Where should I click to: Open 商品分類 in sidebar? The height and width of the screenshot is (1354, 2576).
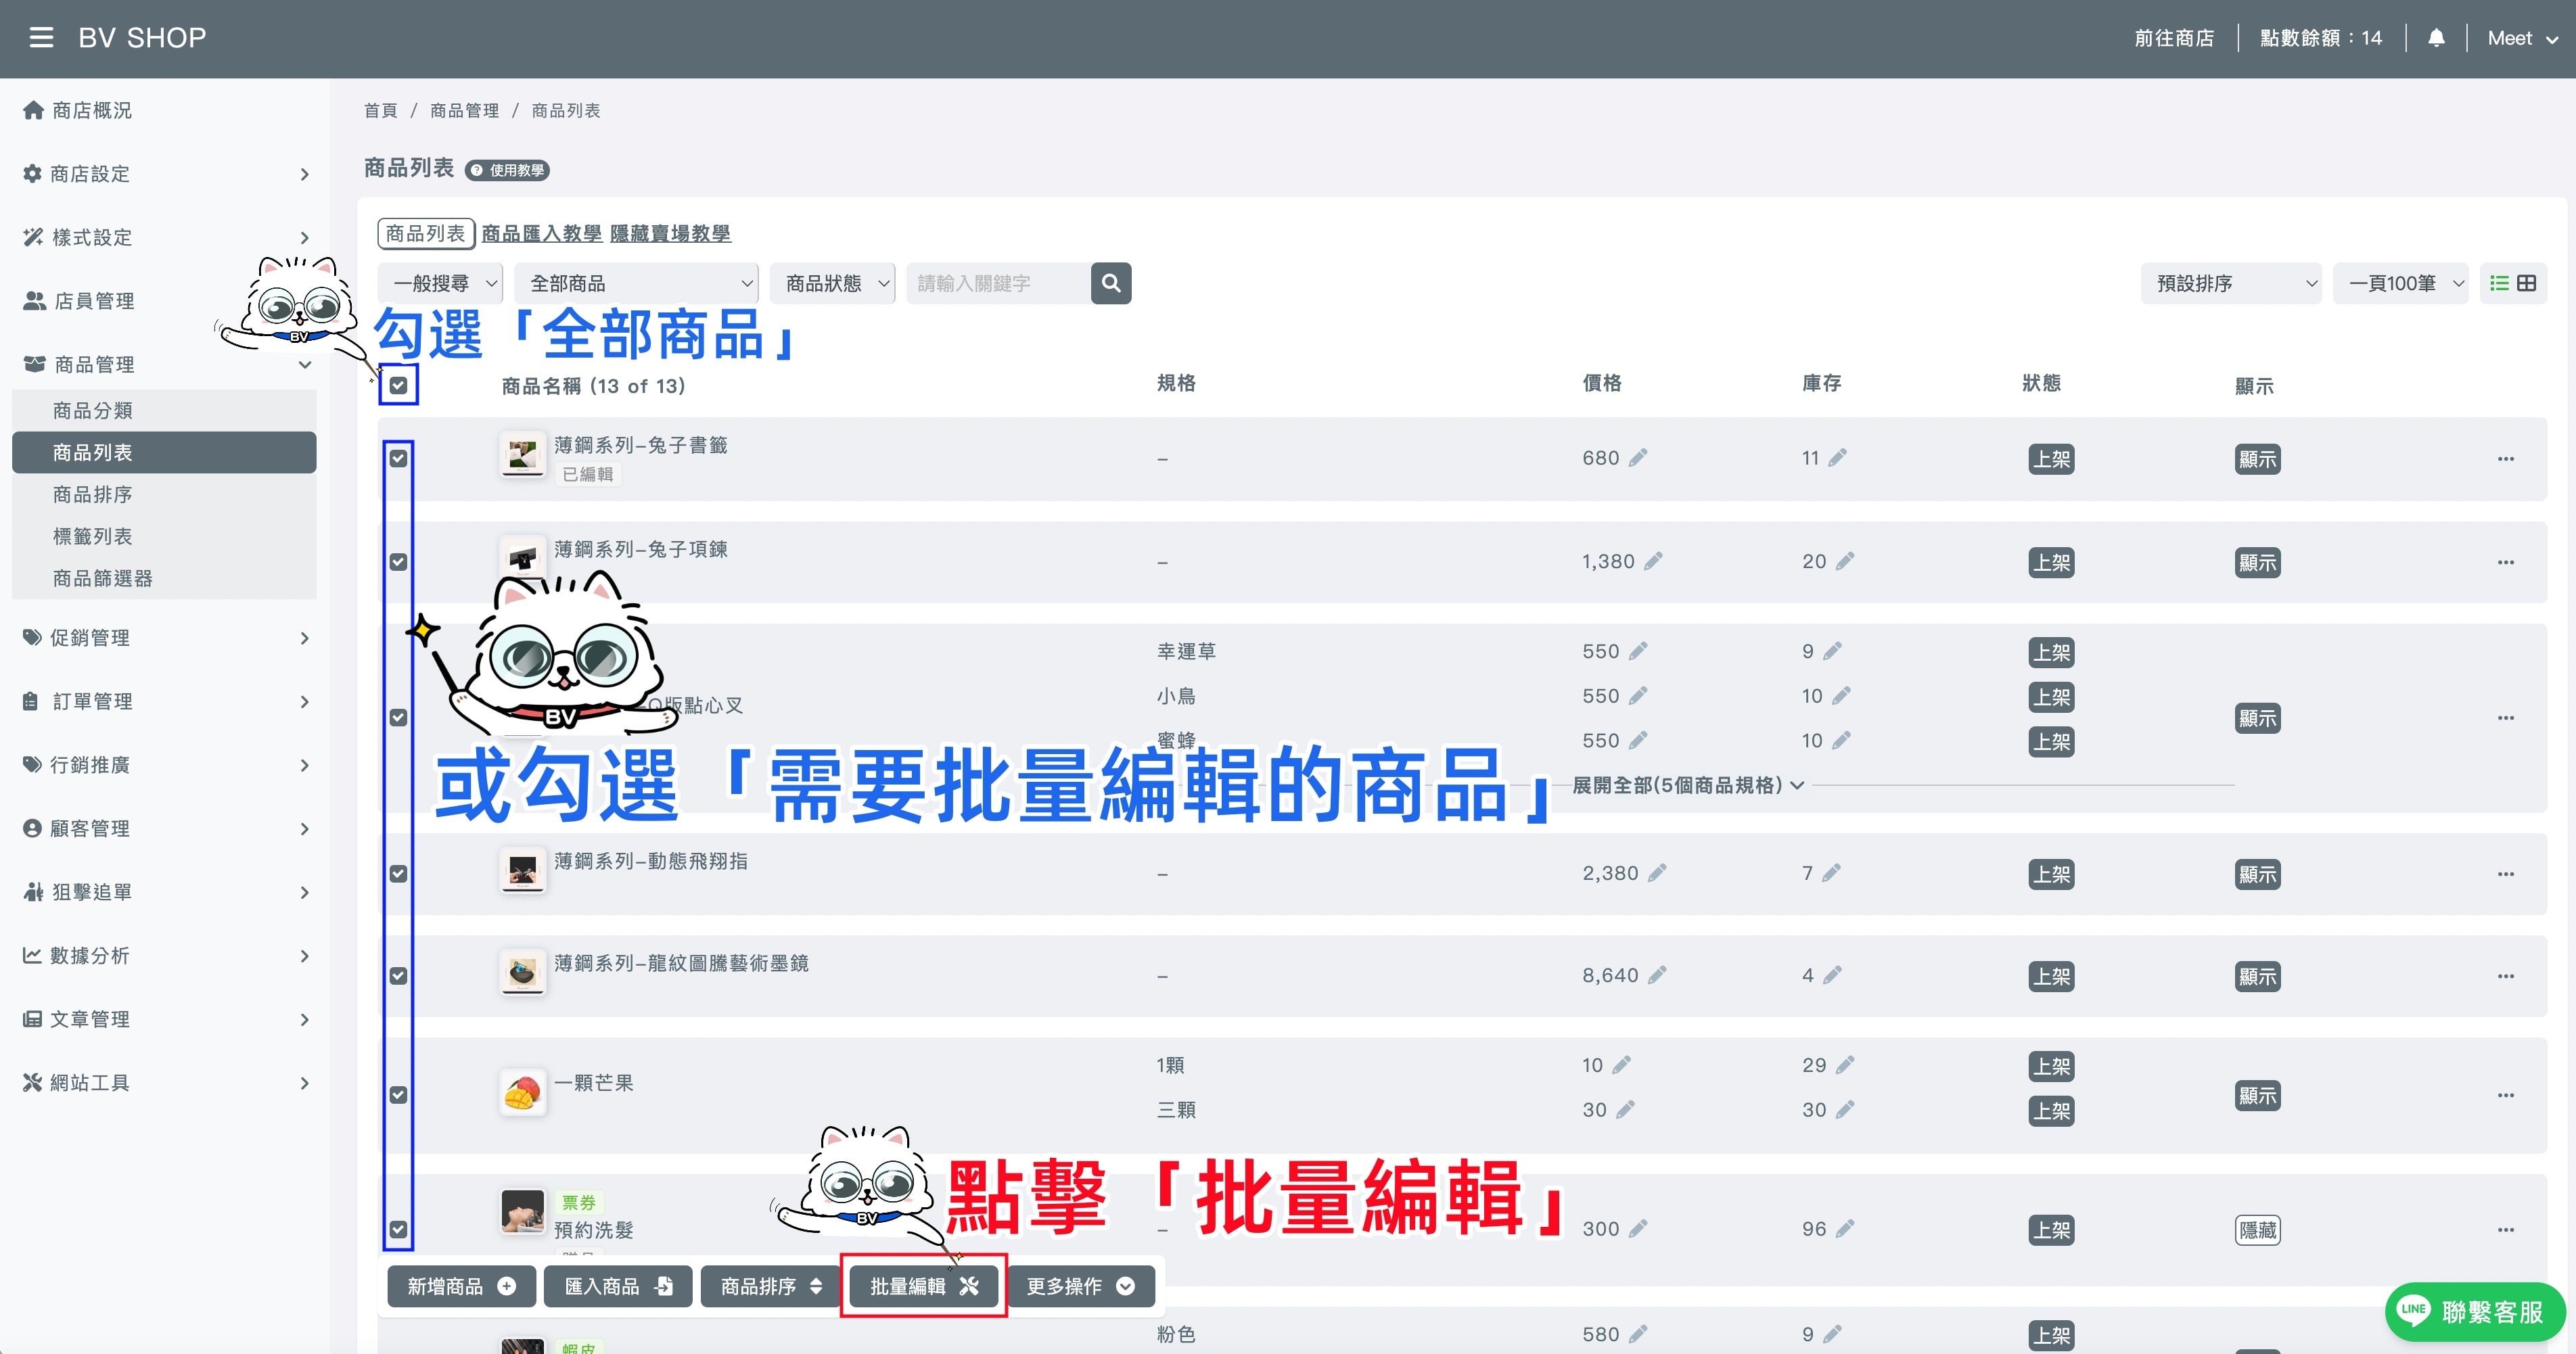click(x=164, y=410)
